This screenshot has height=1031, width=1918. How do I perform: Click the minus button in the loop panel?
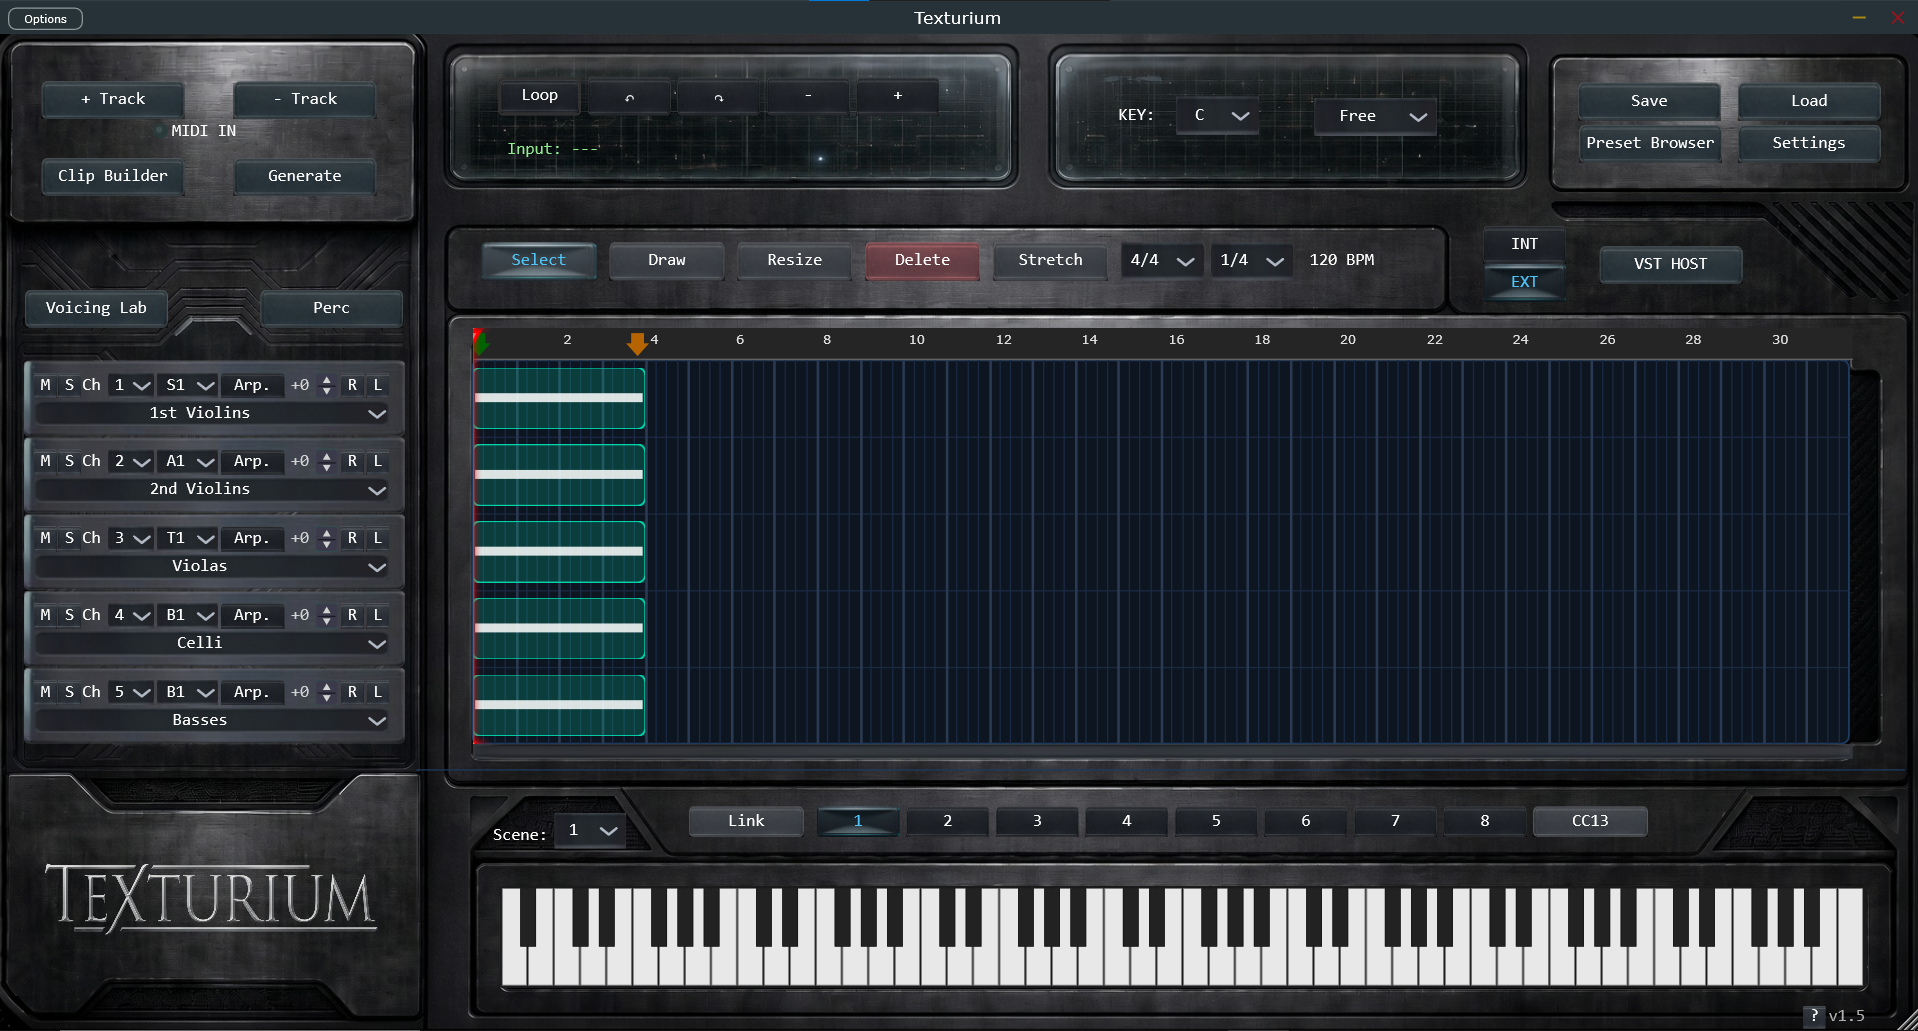pos(808,96)
